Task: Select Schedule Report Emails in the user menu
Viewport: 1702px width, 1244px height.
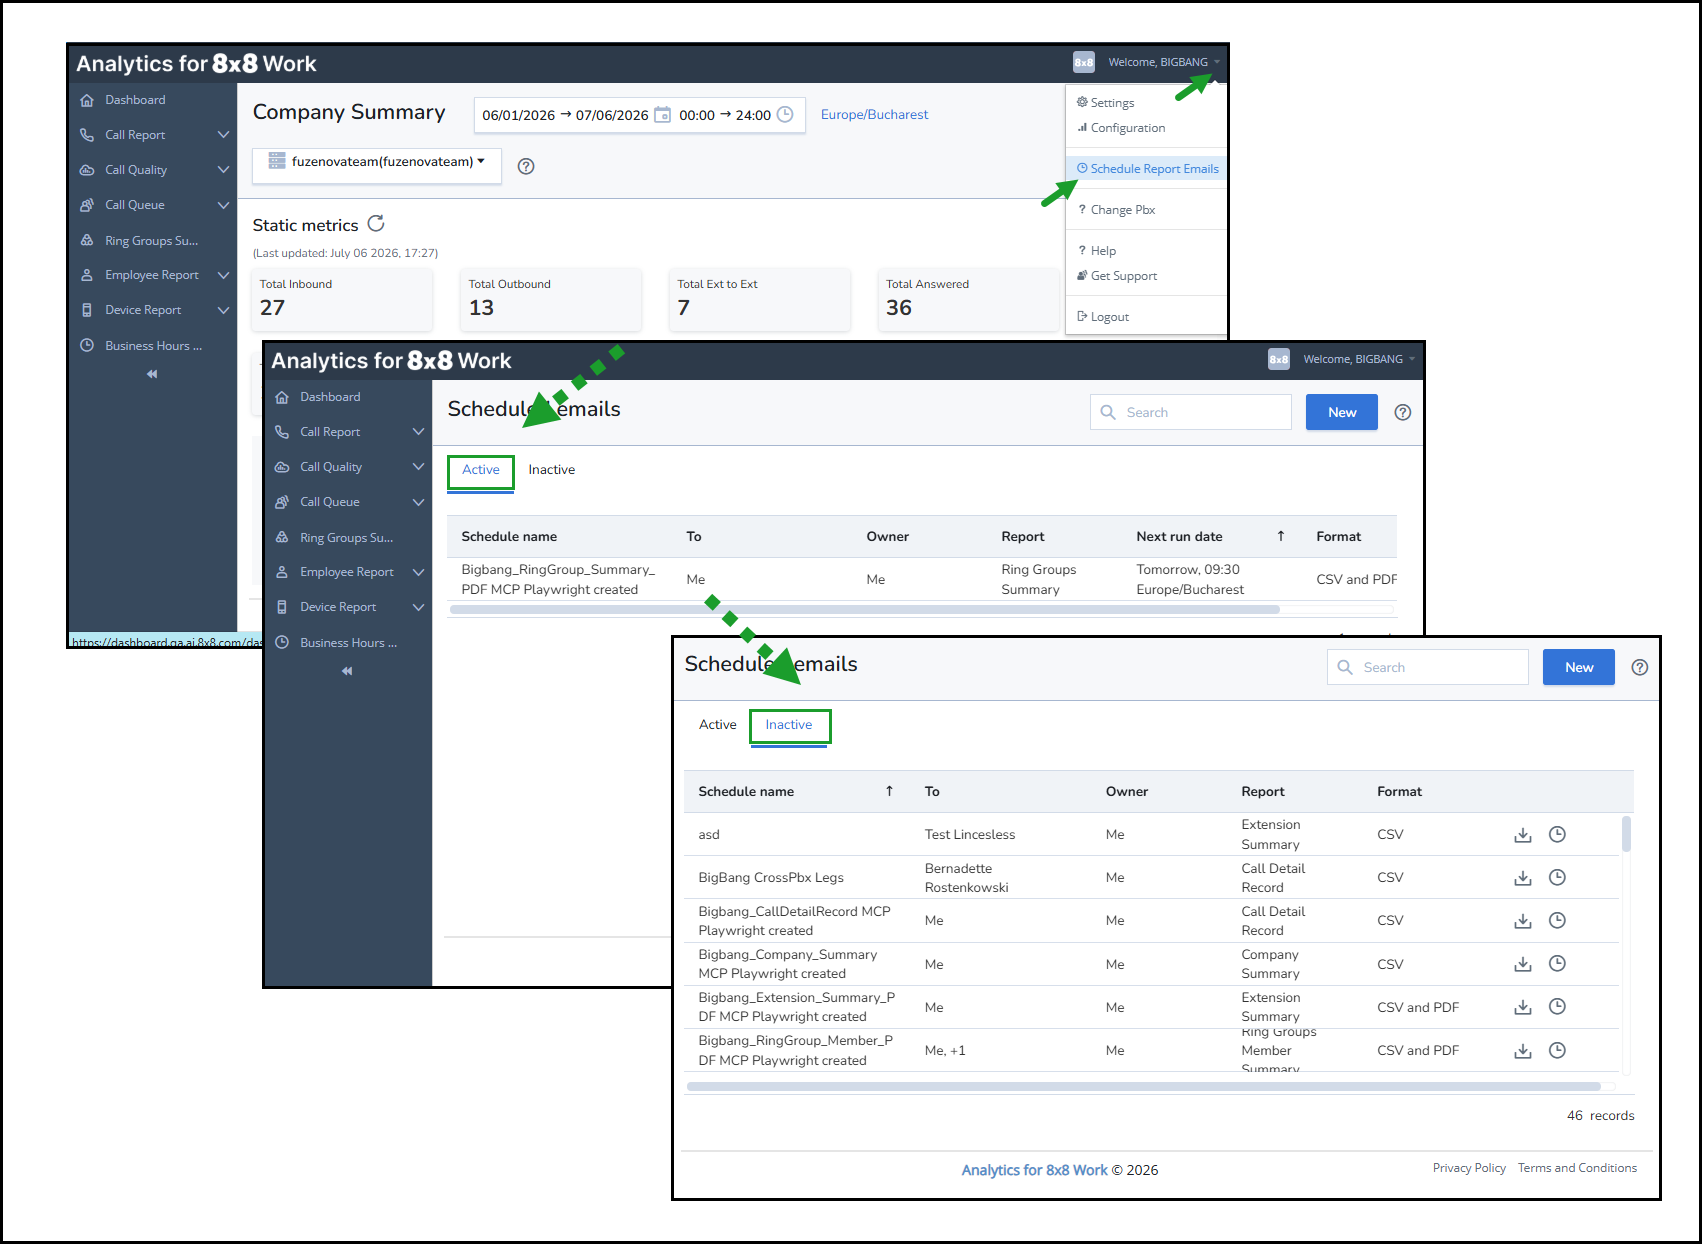Action: 1147,169
